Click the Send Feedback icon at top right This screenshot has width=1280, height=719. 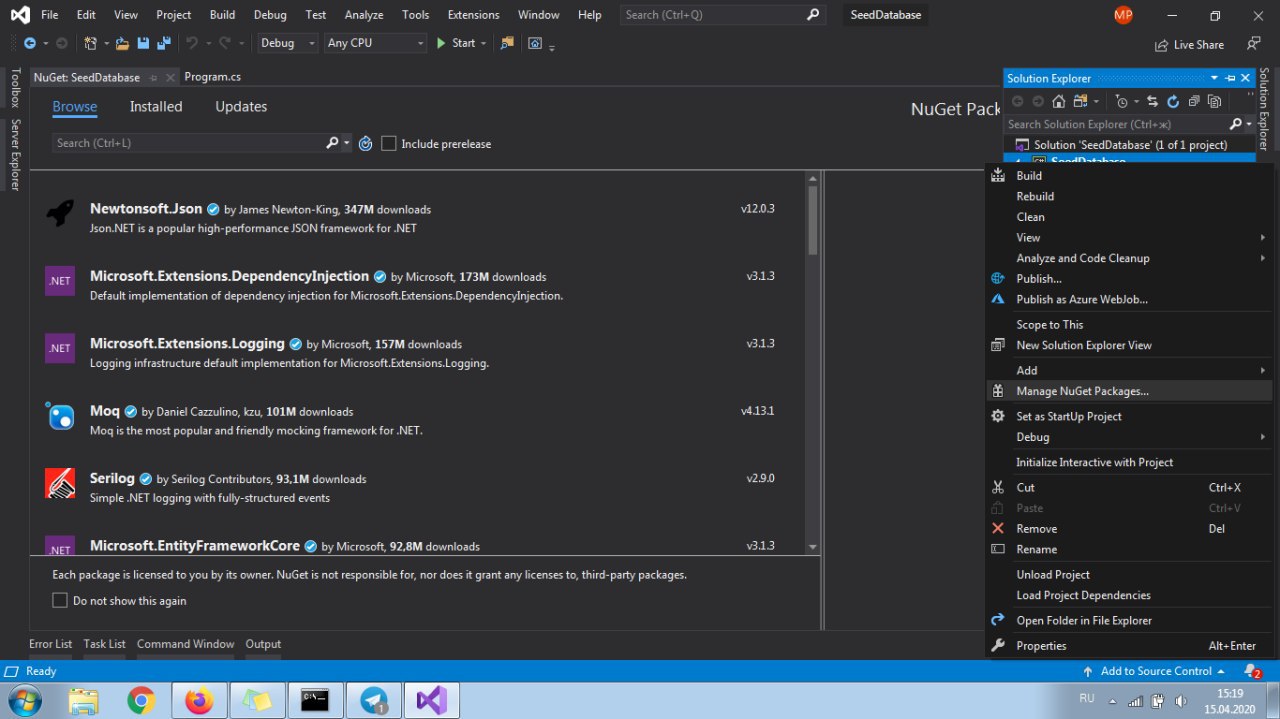click(x=1254, y=44)
